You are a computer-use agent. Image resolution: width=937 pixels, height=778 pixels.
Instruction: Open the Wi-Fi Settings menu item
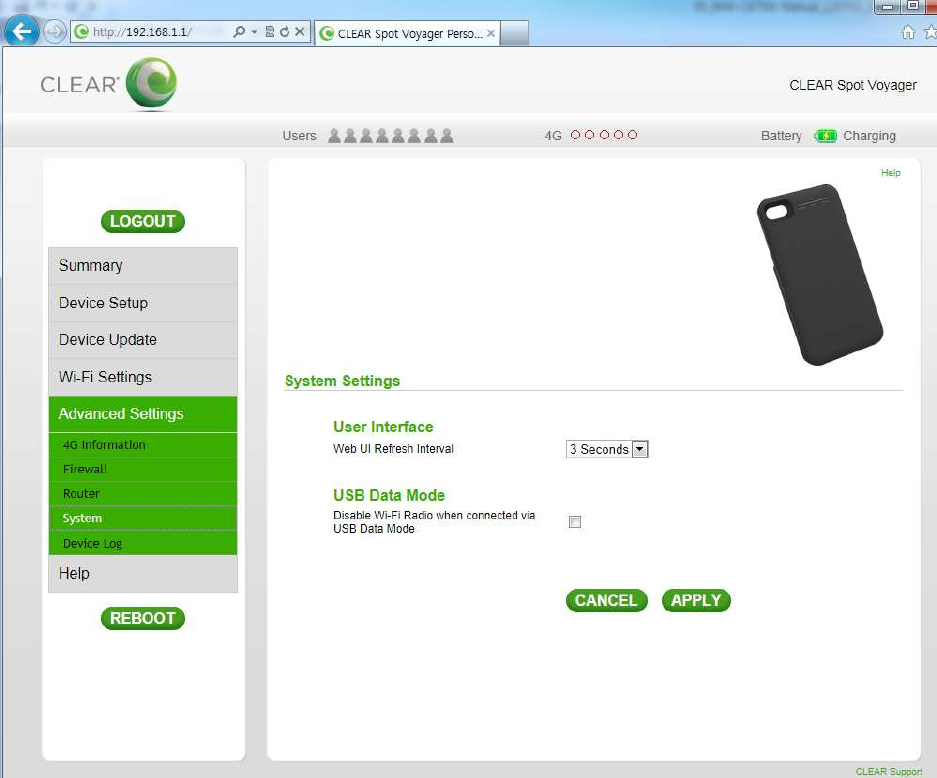(x=143, y=377)
